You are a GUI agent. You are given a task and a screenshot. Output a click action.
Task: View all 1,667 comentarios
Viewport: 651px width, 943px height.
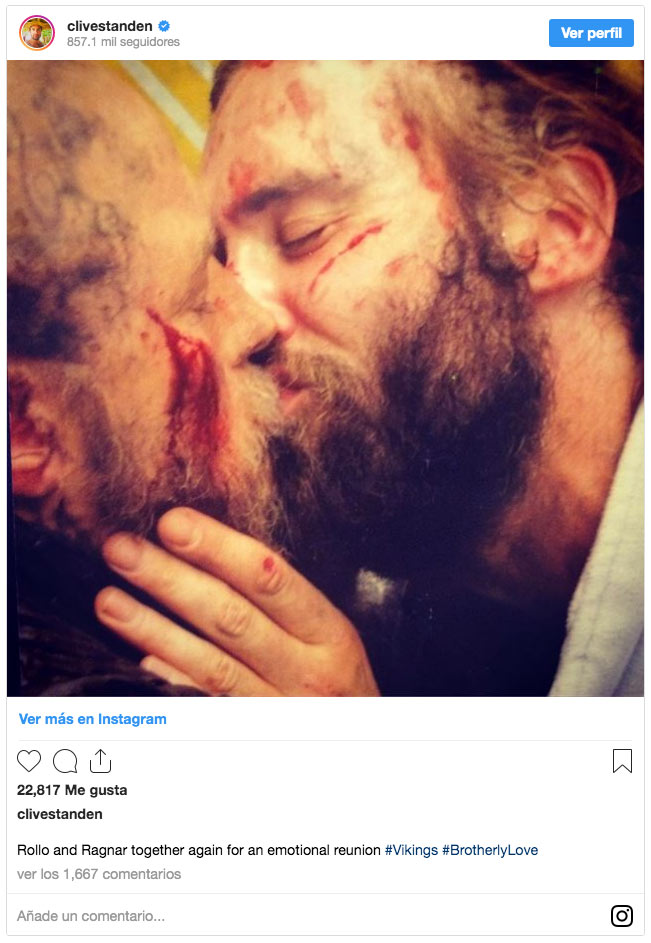point(100,874)
